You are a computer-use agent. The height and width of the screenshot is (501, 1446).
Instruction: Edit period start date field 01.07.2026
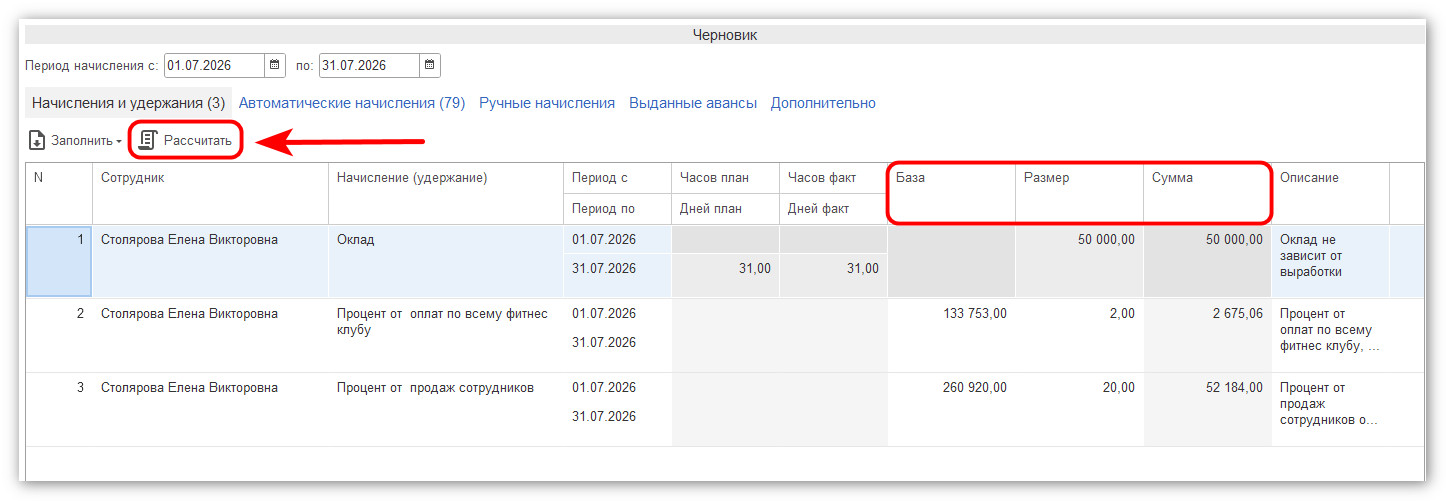pyautogui.click(x=214, y=66)
